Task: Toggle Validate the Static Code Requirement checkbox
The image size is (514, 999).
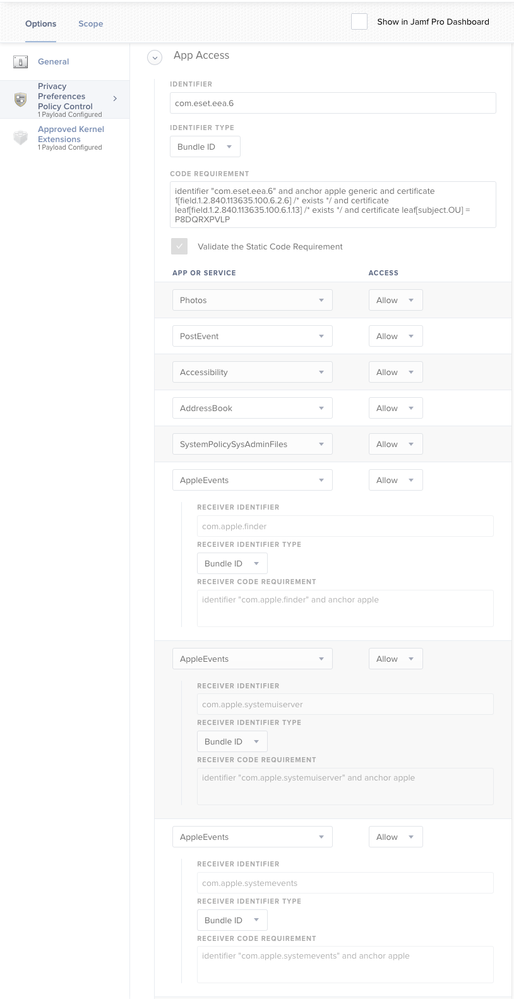Action: pyautogui.click(x=180, y=247)
